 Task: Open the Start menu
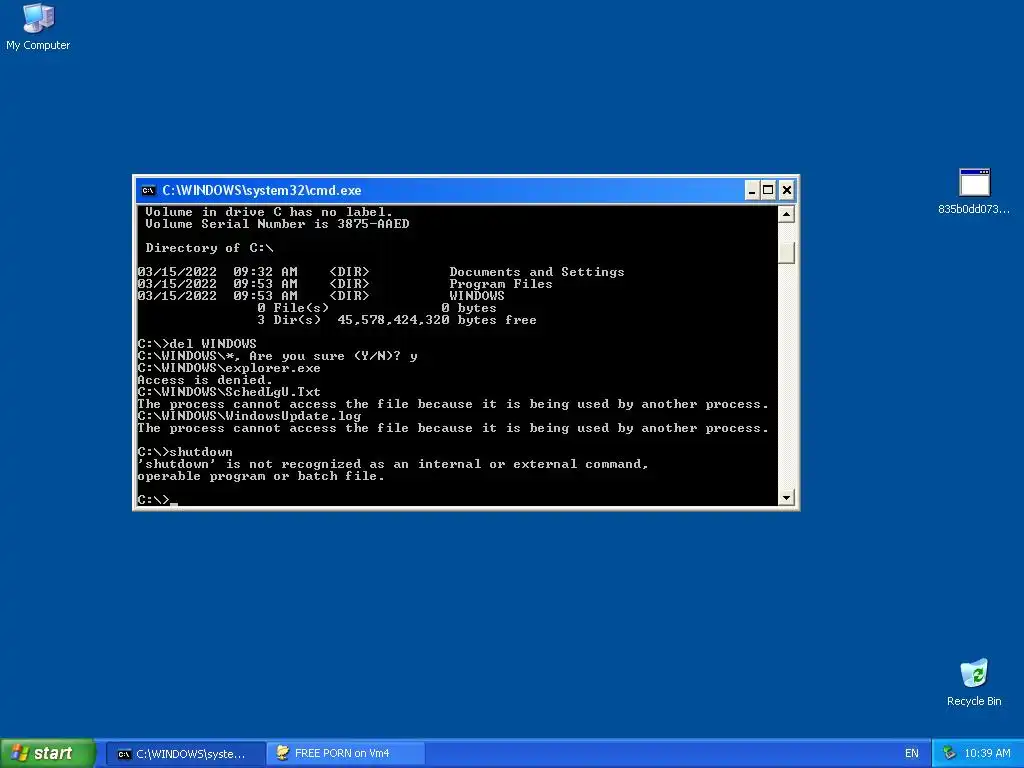(x=47, y=753)
